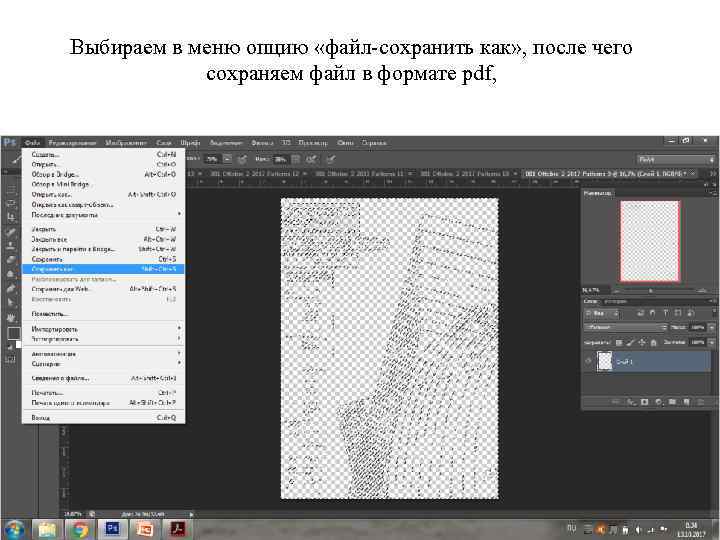Create a new group folder icon

672,402
